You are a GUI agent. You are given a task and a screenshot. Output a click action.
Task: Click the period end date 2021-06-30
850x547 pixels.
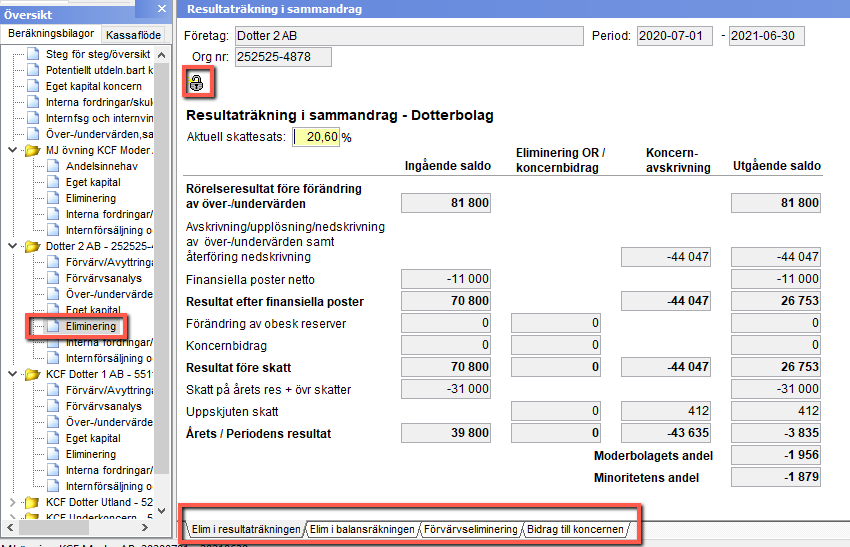[767, 36]
